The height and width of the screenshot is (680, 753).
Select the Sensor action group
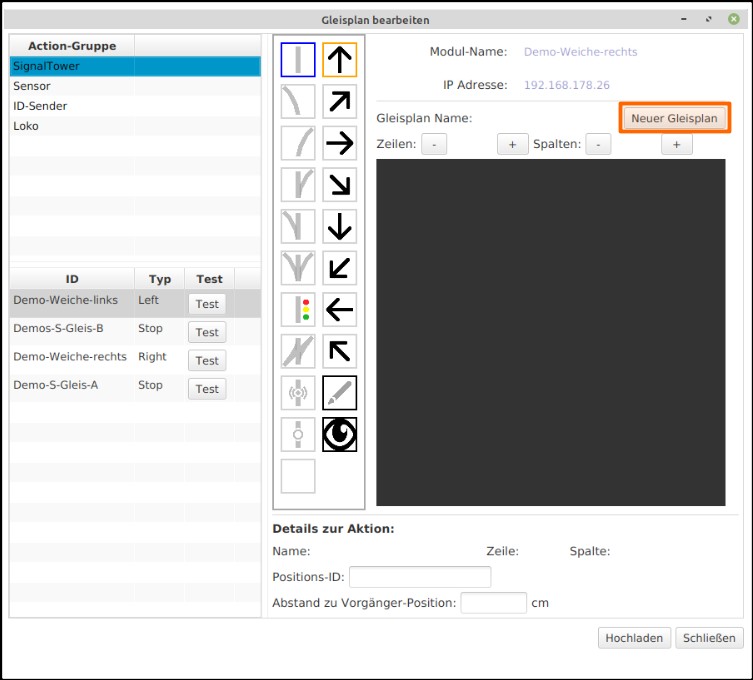click(32, 86)
